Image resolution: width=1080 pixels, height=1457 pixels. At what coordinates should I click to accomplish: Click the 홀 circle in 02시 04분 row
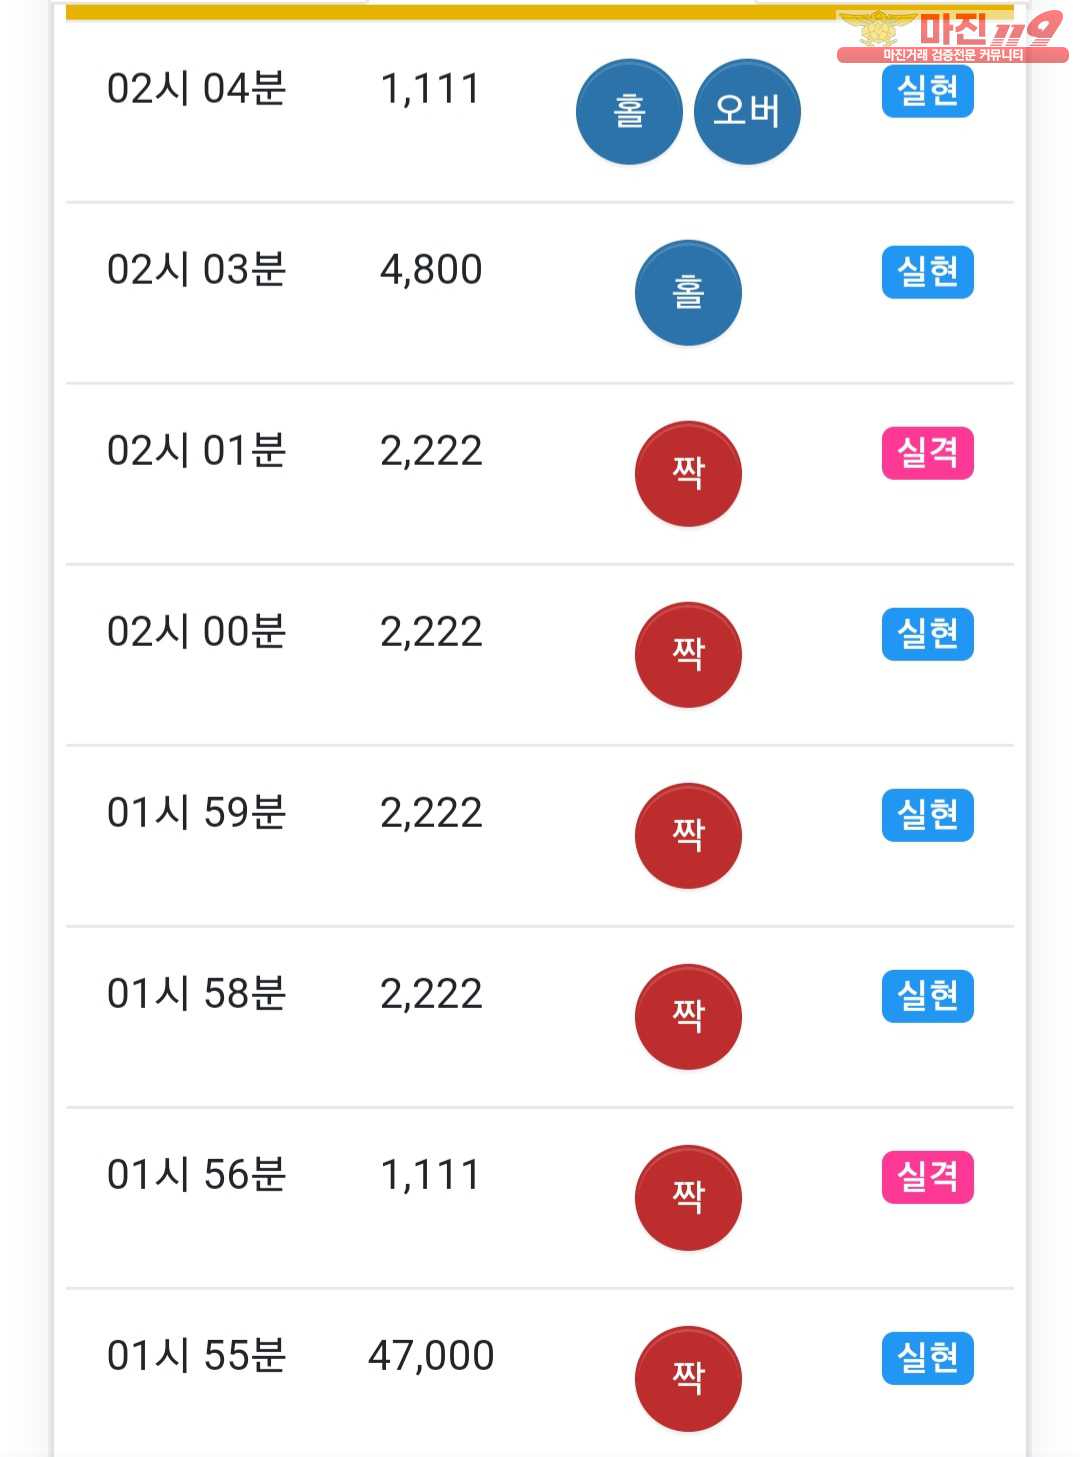click(x=629, y=111)
